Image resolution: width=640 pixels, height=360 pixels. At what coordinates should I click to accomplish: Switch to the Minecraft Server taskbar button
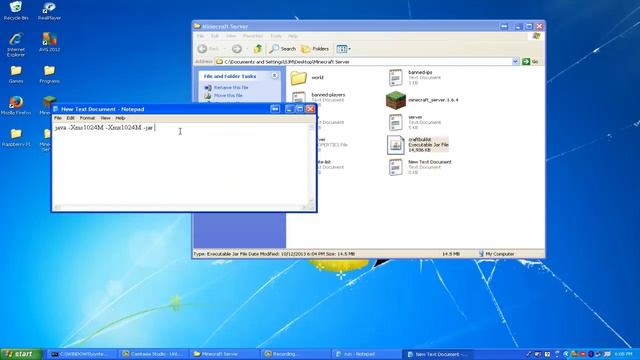(224, 354)
